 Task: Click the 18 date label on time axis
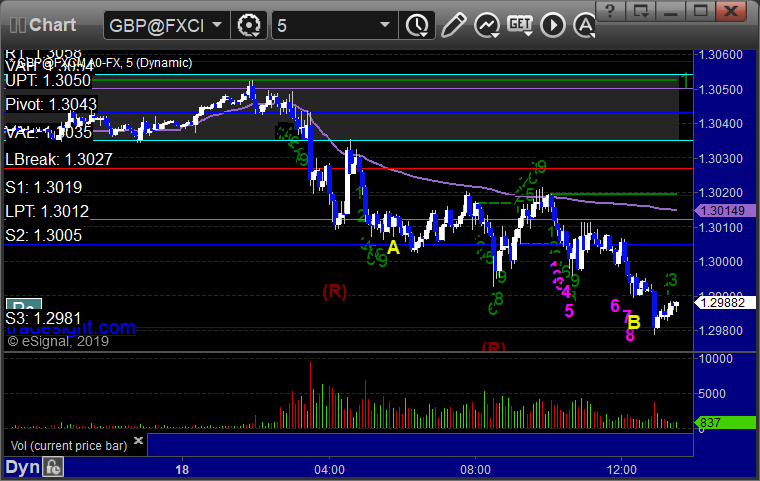pos(182,469)
